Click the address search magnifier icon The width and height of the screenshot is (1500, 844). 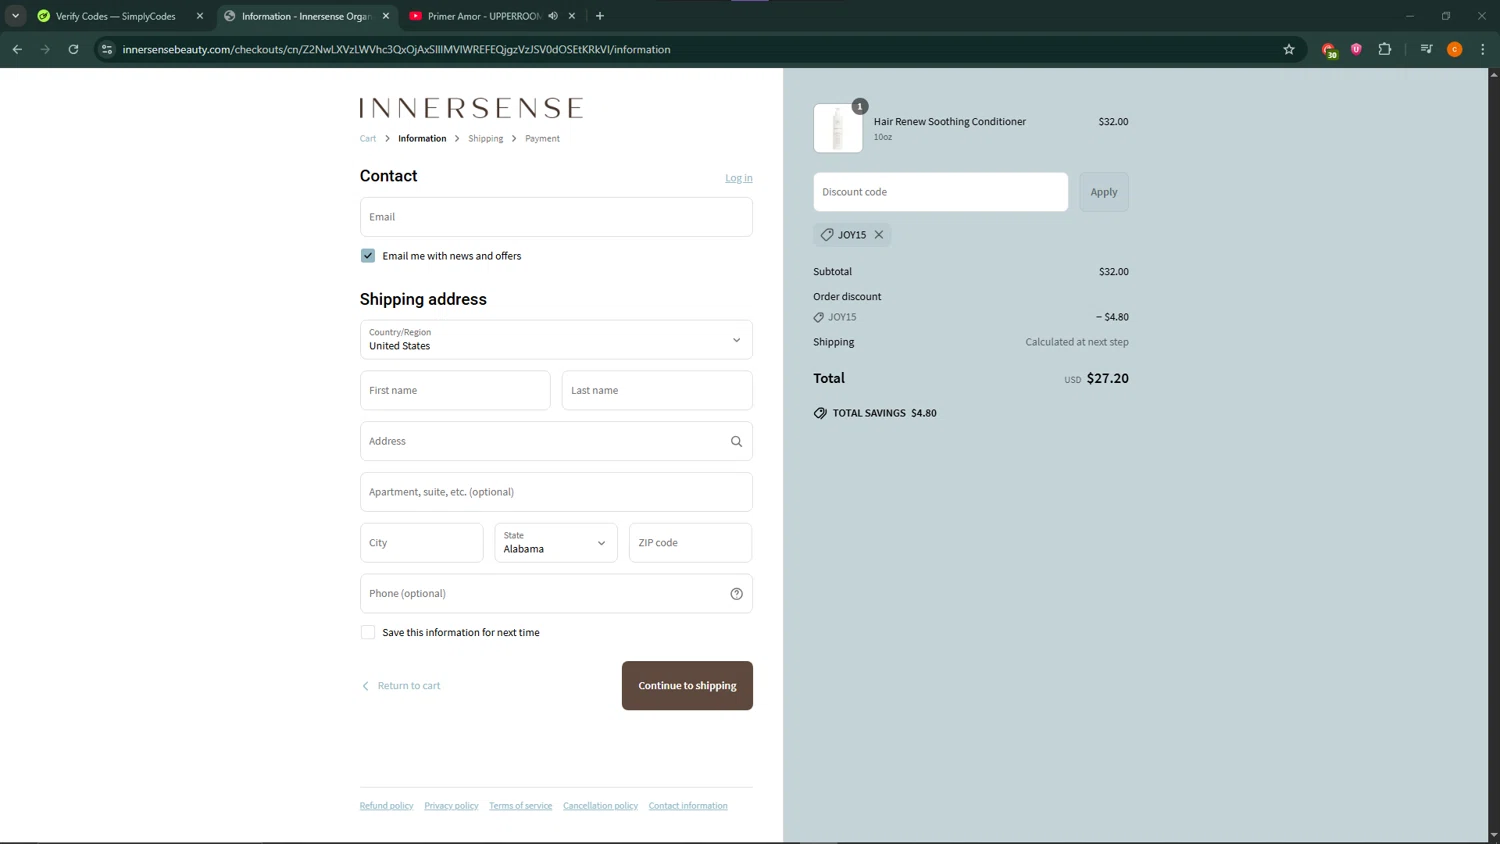[x=736, y=441]
